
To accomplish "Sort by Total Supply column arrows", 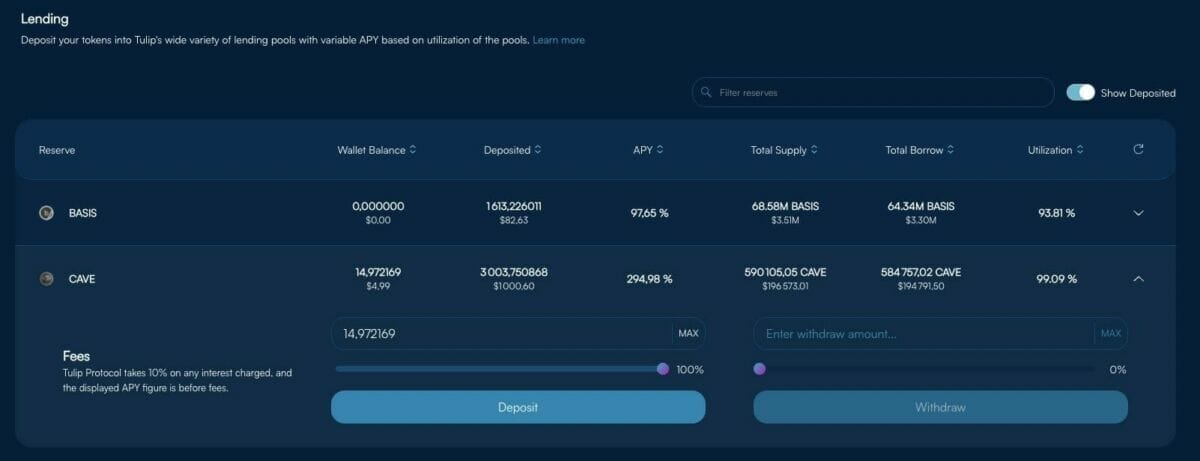I will [x=815, y=150].
